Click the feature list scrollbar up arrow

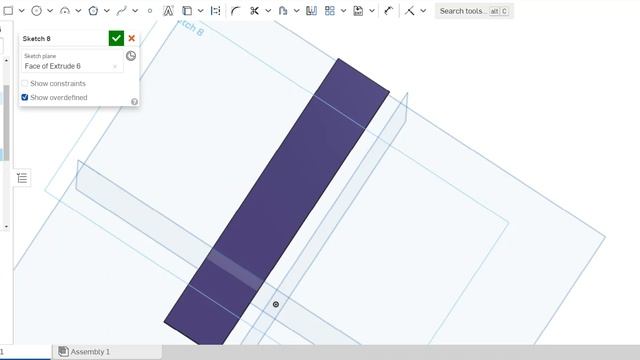pyautogui.click(x=6, y=60)
